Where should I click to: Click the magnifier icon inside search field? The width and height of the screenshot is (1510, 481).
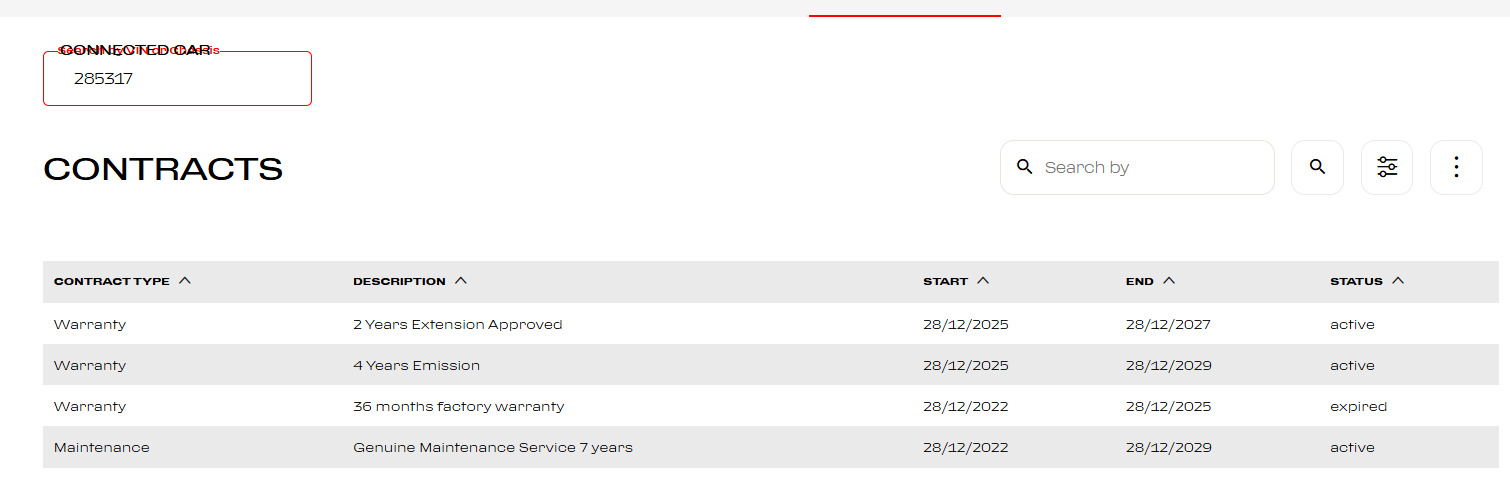pyautogui.click(x=1024, y=167)
